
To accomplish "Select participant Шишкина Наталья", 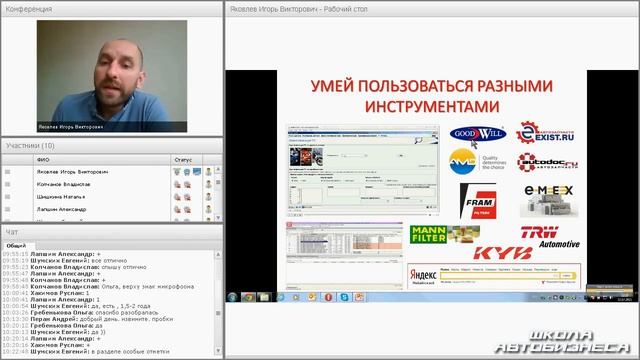I will tap(61, 197).
